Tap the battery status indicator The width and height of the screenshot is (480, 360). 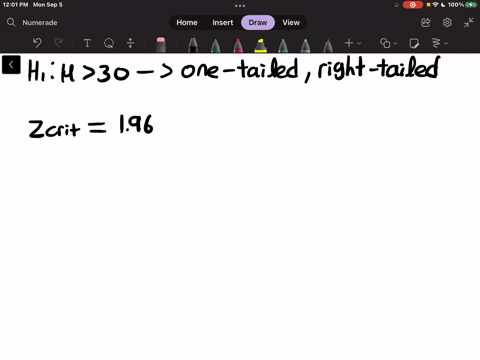[462, 5]
